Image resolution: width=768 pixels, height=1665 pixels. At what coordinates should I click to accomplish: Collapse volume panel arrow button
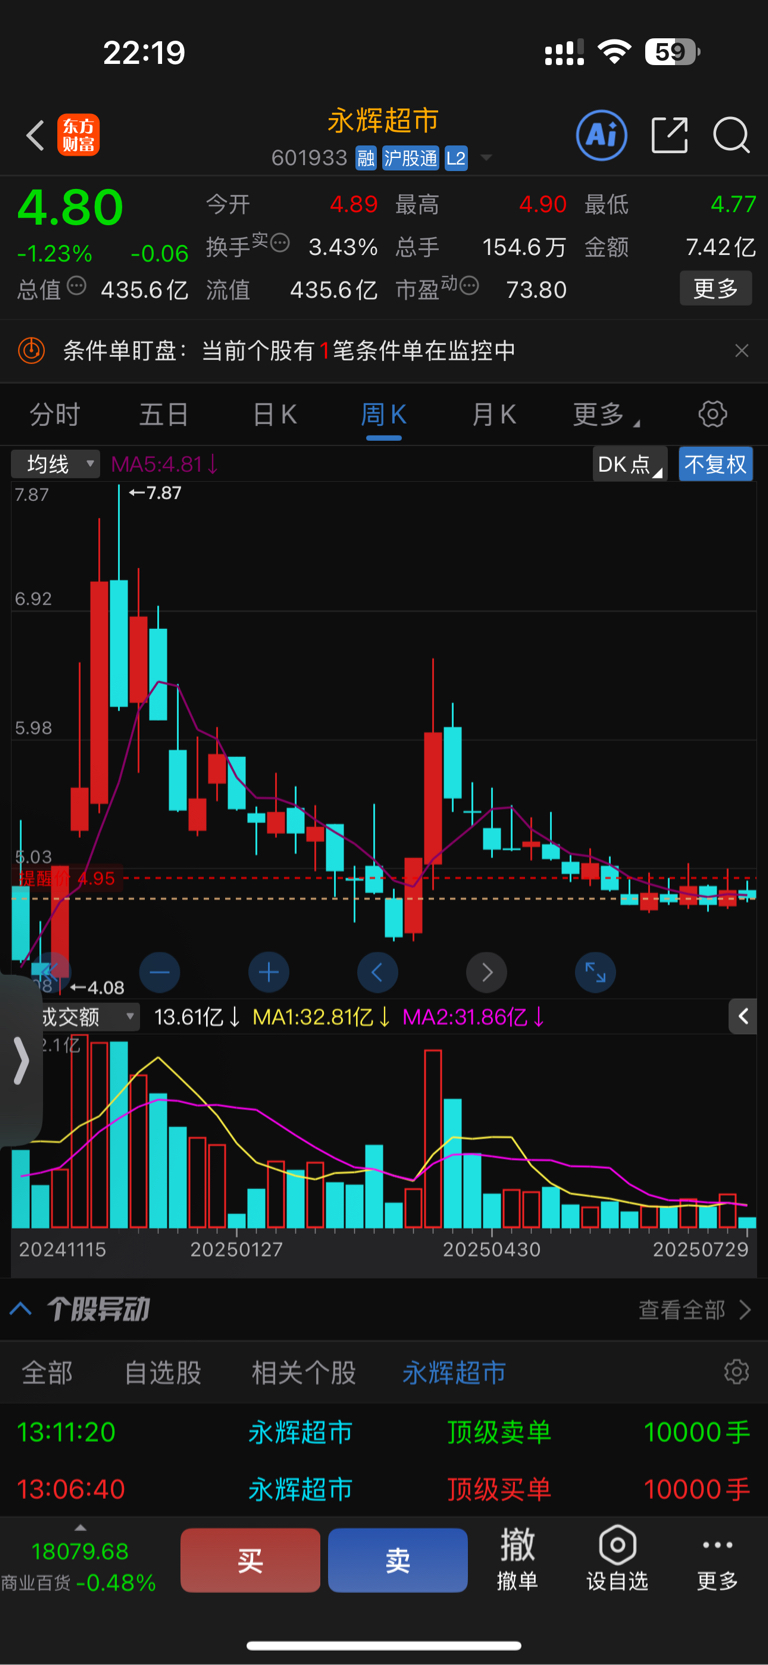tap(743, 1017)
